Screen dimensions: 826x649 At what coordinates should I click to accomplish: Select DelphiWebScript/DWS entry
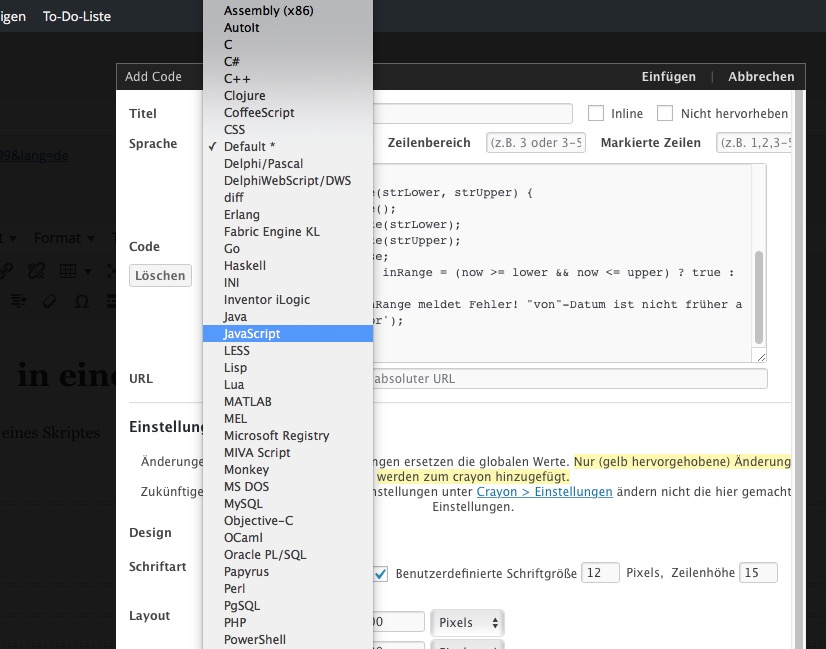(x=288, y=180)
